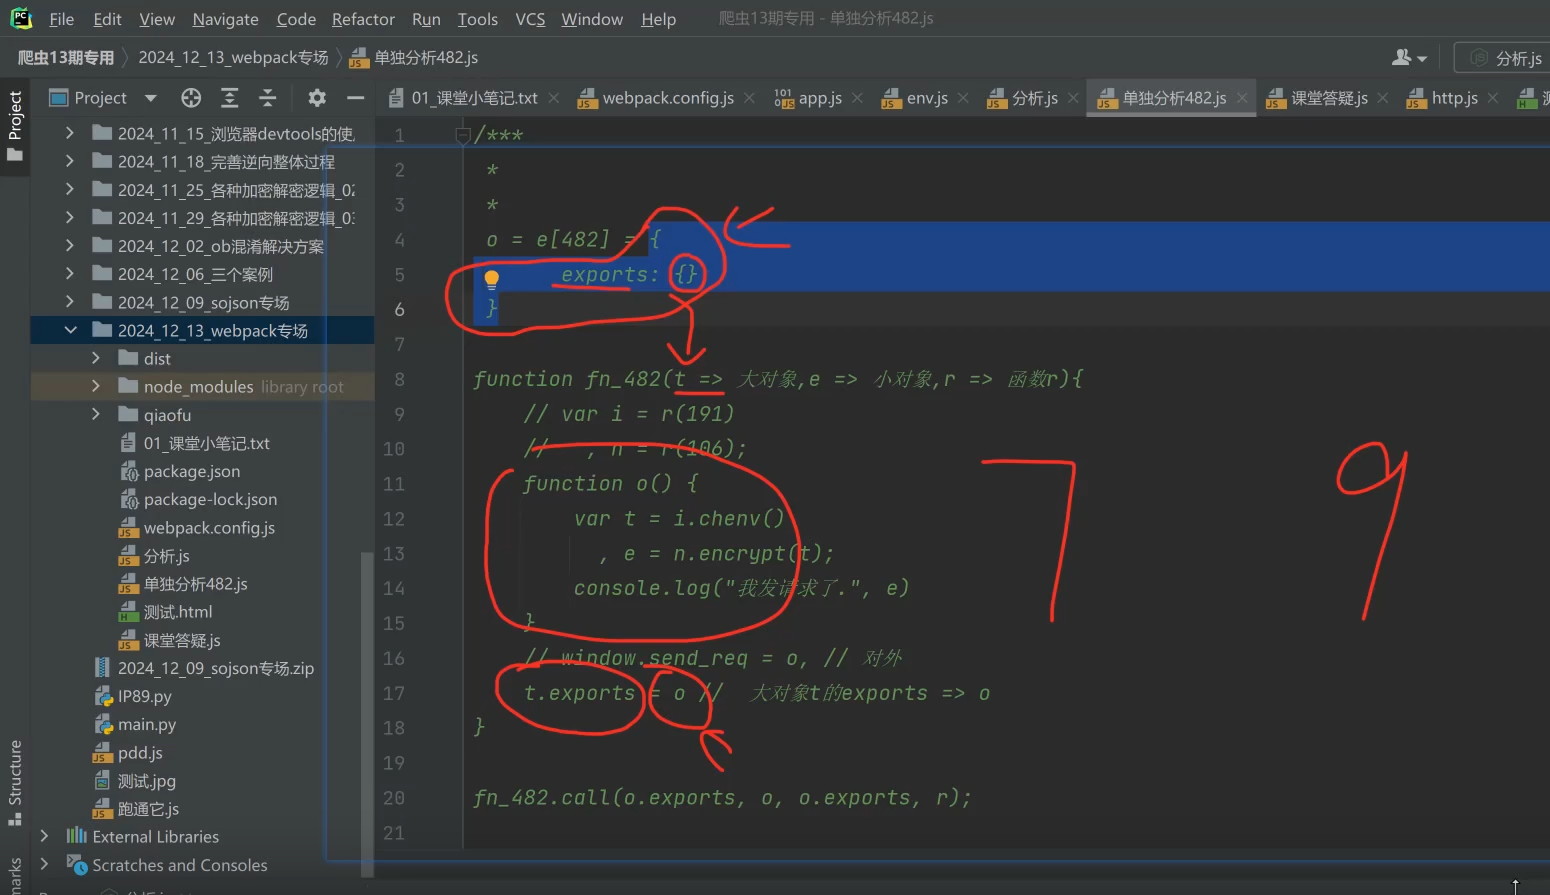The width and height of the screenshot is (1550, 895).
Task: Toggle the Project tool window sidebar button
Action: pyautogui.click(x=15, y=127)
